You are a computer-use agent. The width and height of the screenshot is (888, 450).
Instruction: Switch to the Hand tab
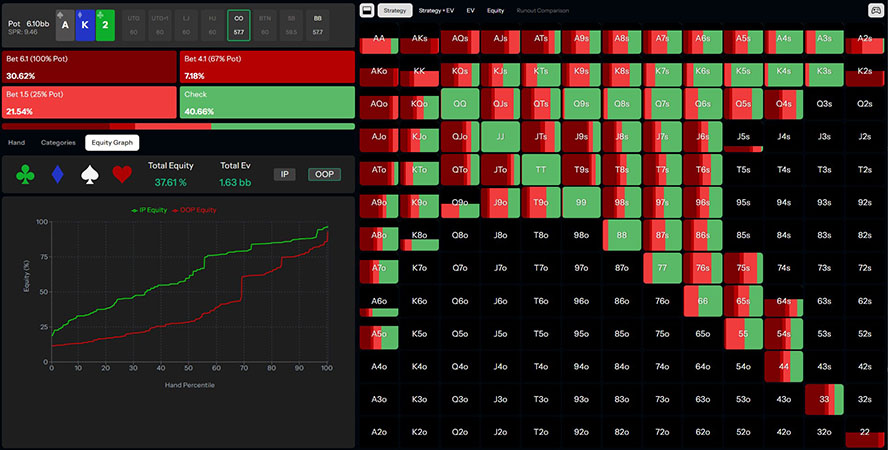tap(16, 143)
